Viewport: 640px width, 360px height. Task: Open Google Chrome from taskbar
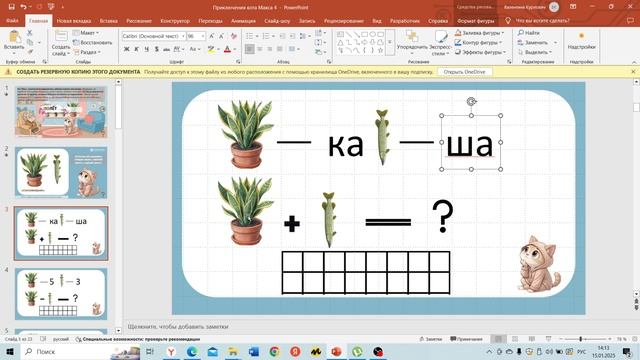tap(274, 351)
